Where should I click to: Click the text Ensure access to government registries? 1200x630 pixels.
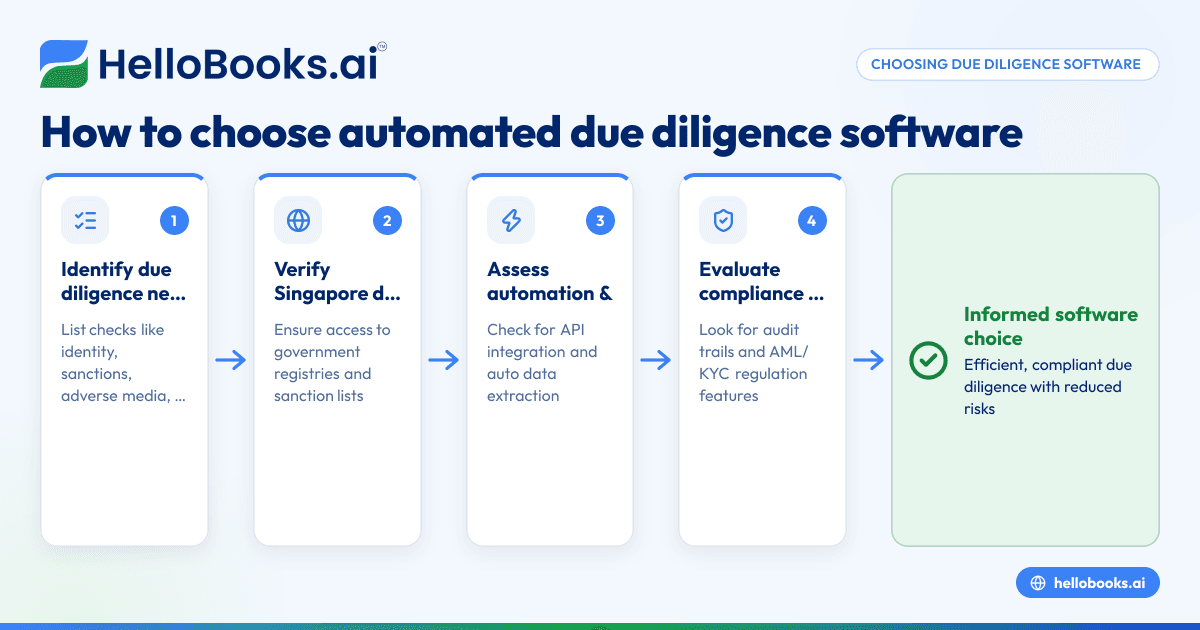tap(332, 363)
